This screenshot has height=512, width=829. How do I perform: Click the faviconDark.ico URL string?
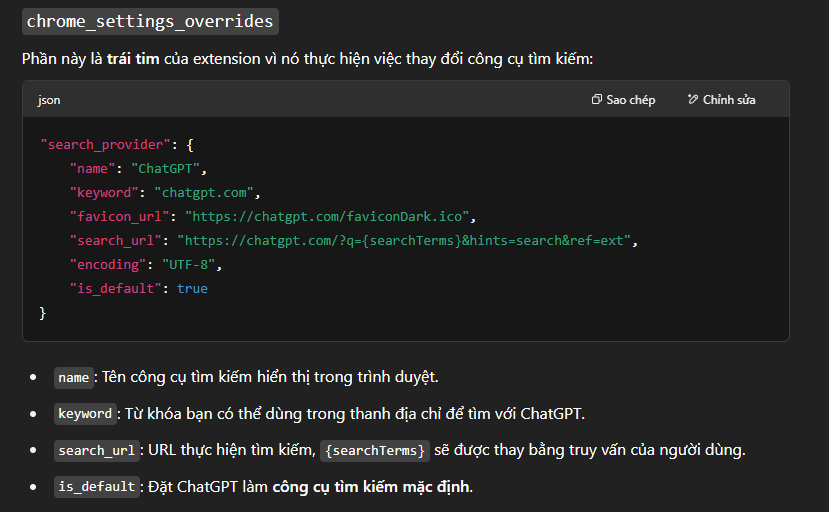(x=327, y=216)
